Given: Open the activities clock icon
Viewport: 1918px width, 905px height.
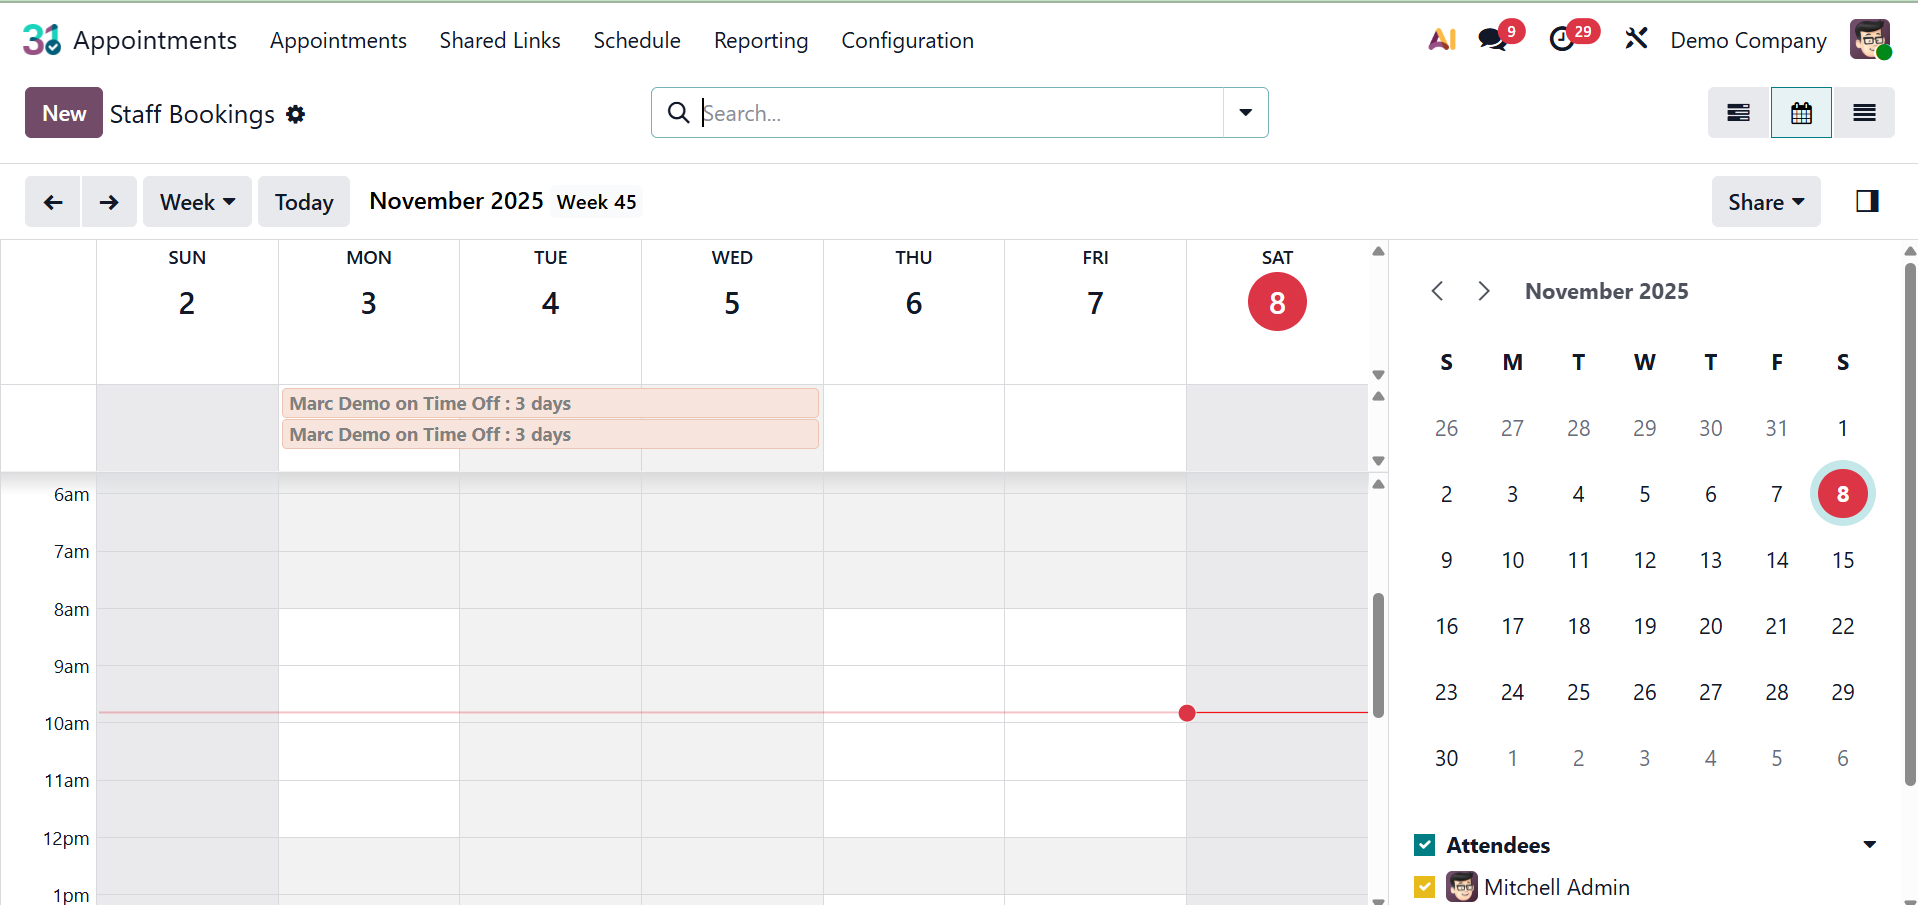Looking at the screenshot, I should coord(1562,40).
